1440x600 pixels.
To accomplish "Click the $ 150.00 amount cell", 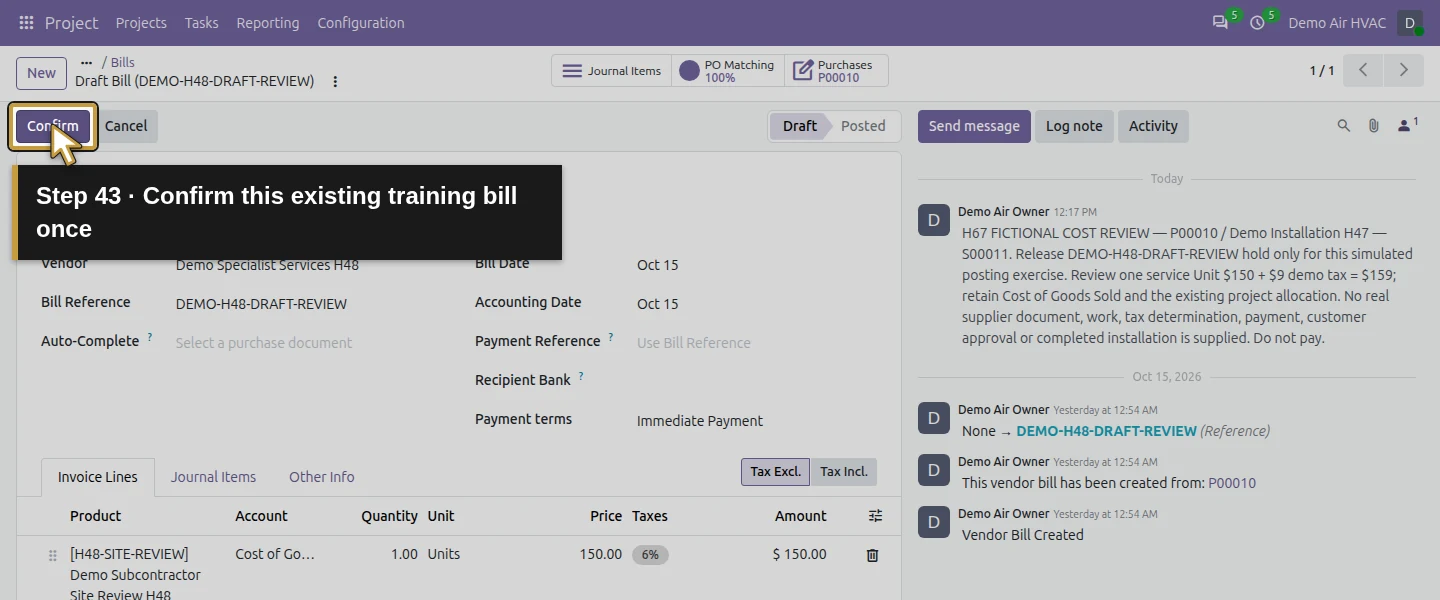I will pyautogui.click(x=800, y=554).
